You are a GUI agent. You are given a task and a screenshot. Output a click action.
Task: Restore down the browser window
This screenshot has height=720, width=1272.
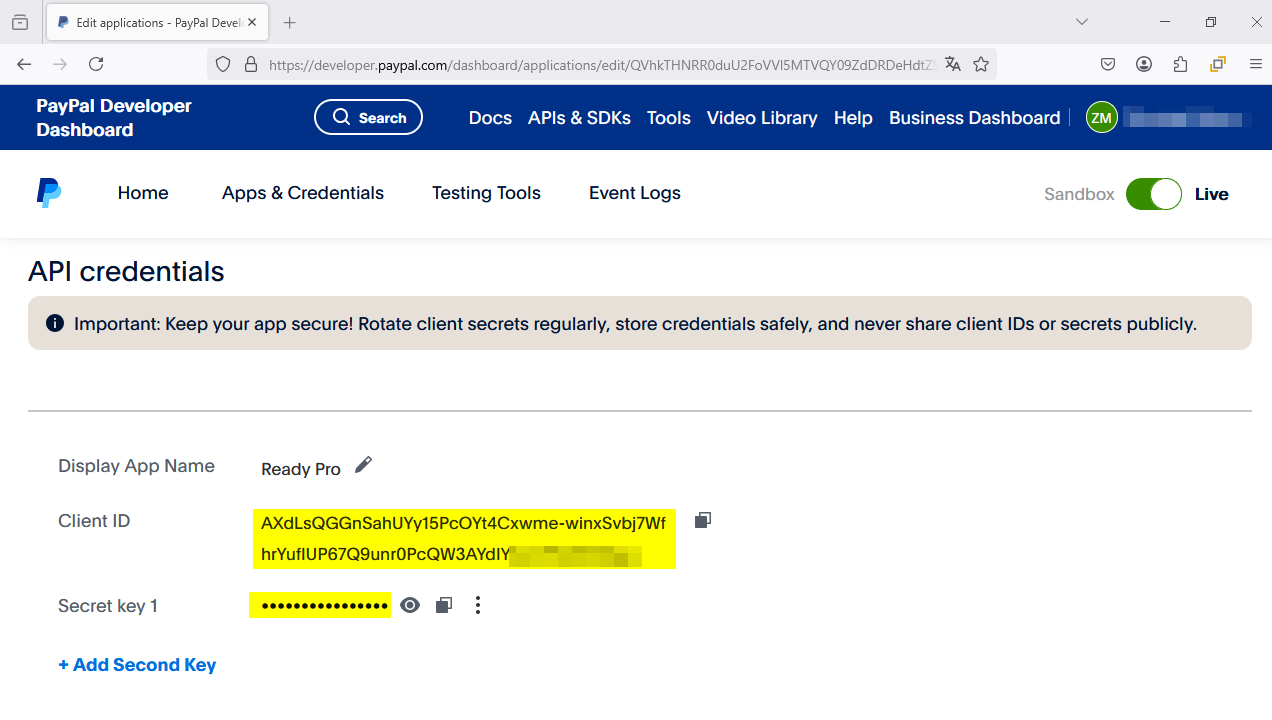tap(1211, 22)
